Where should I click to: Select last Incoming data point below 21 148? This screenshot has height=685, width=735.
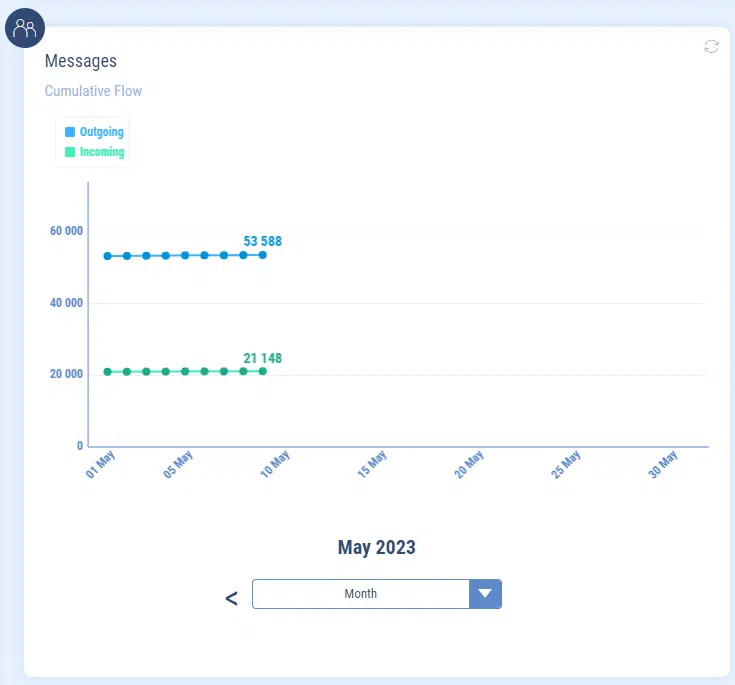coord(263,371)
